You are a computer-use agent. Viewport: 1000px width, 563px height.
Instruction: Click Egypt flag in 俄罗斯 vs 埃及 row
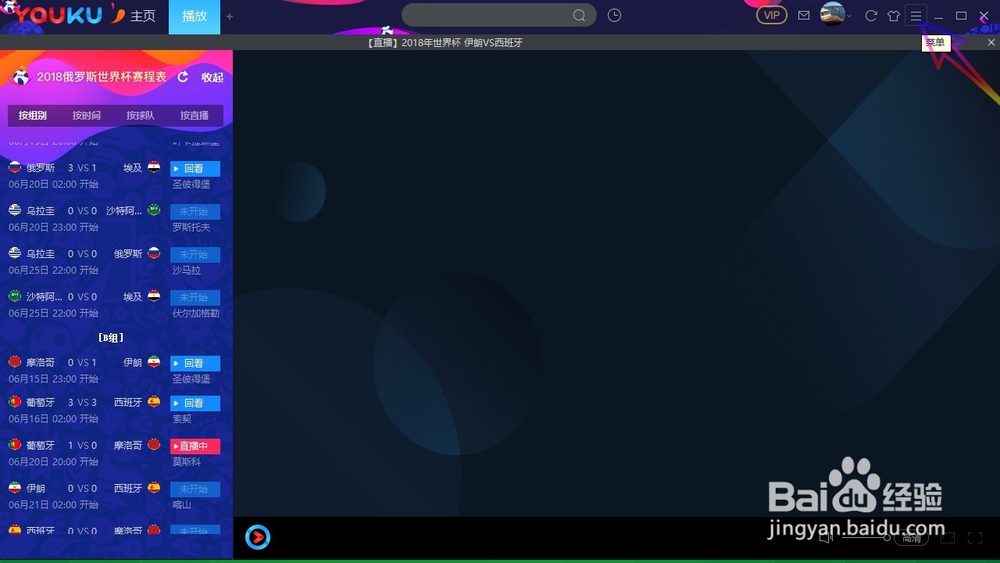tap(154, 167)
